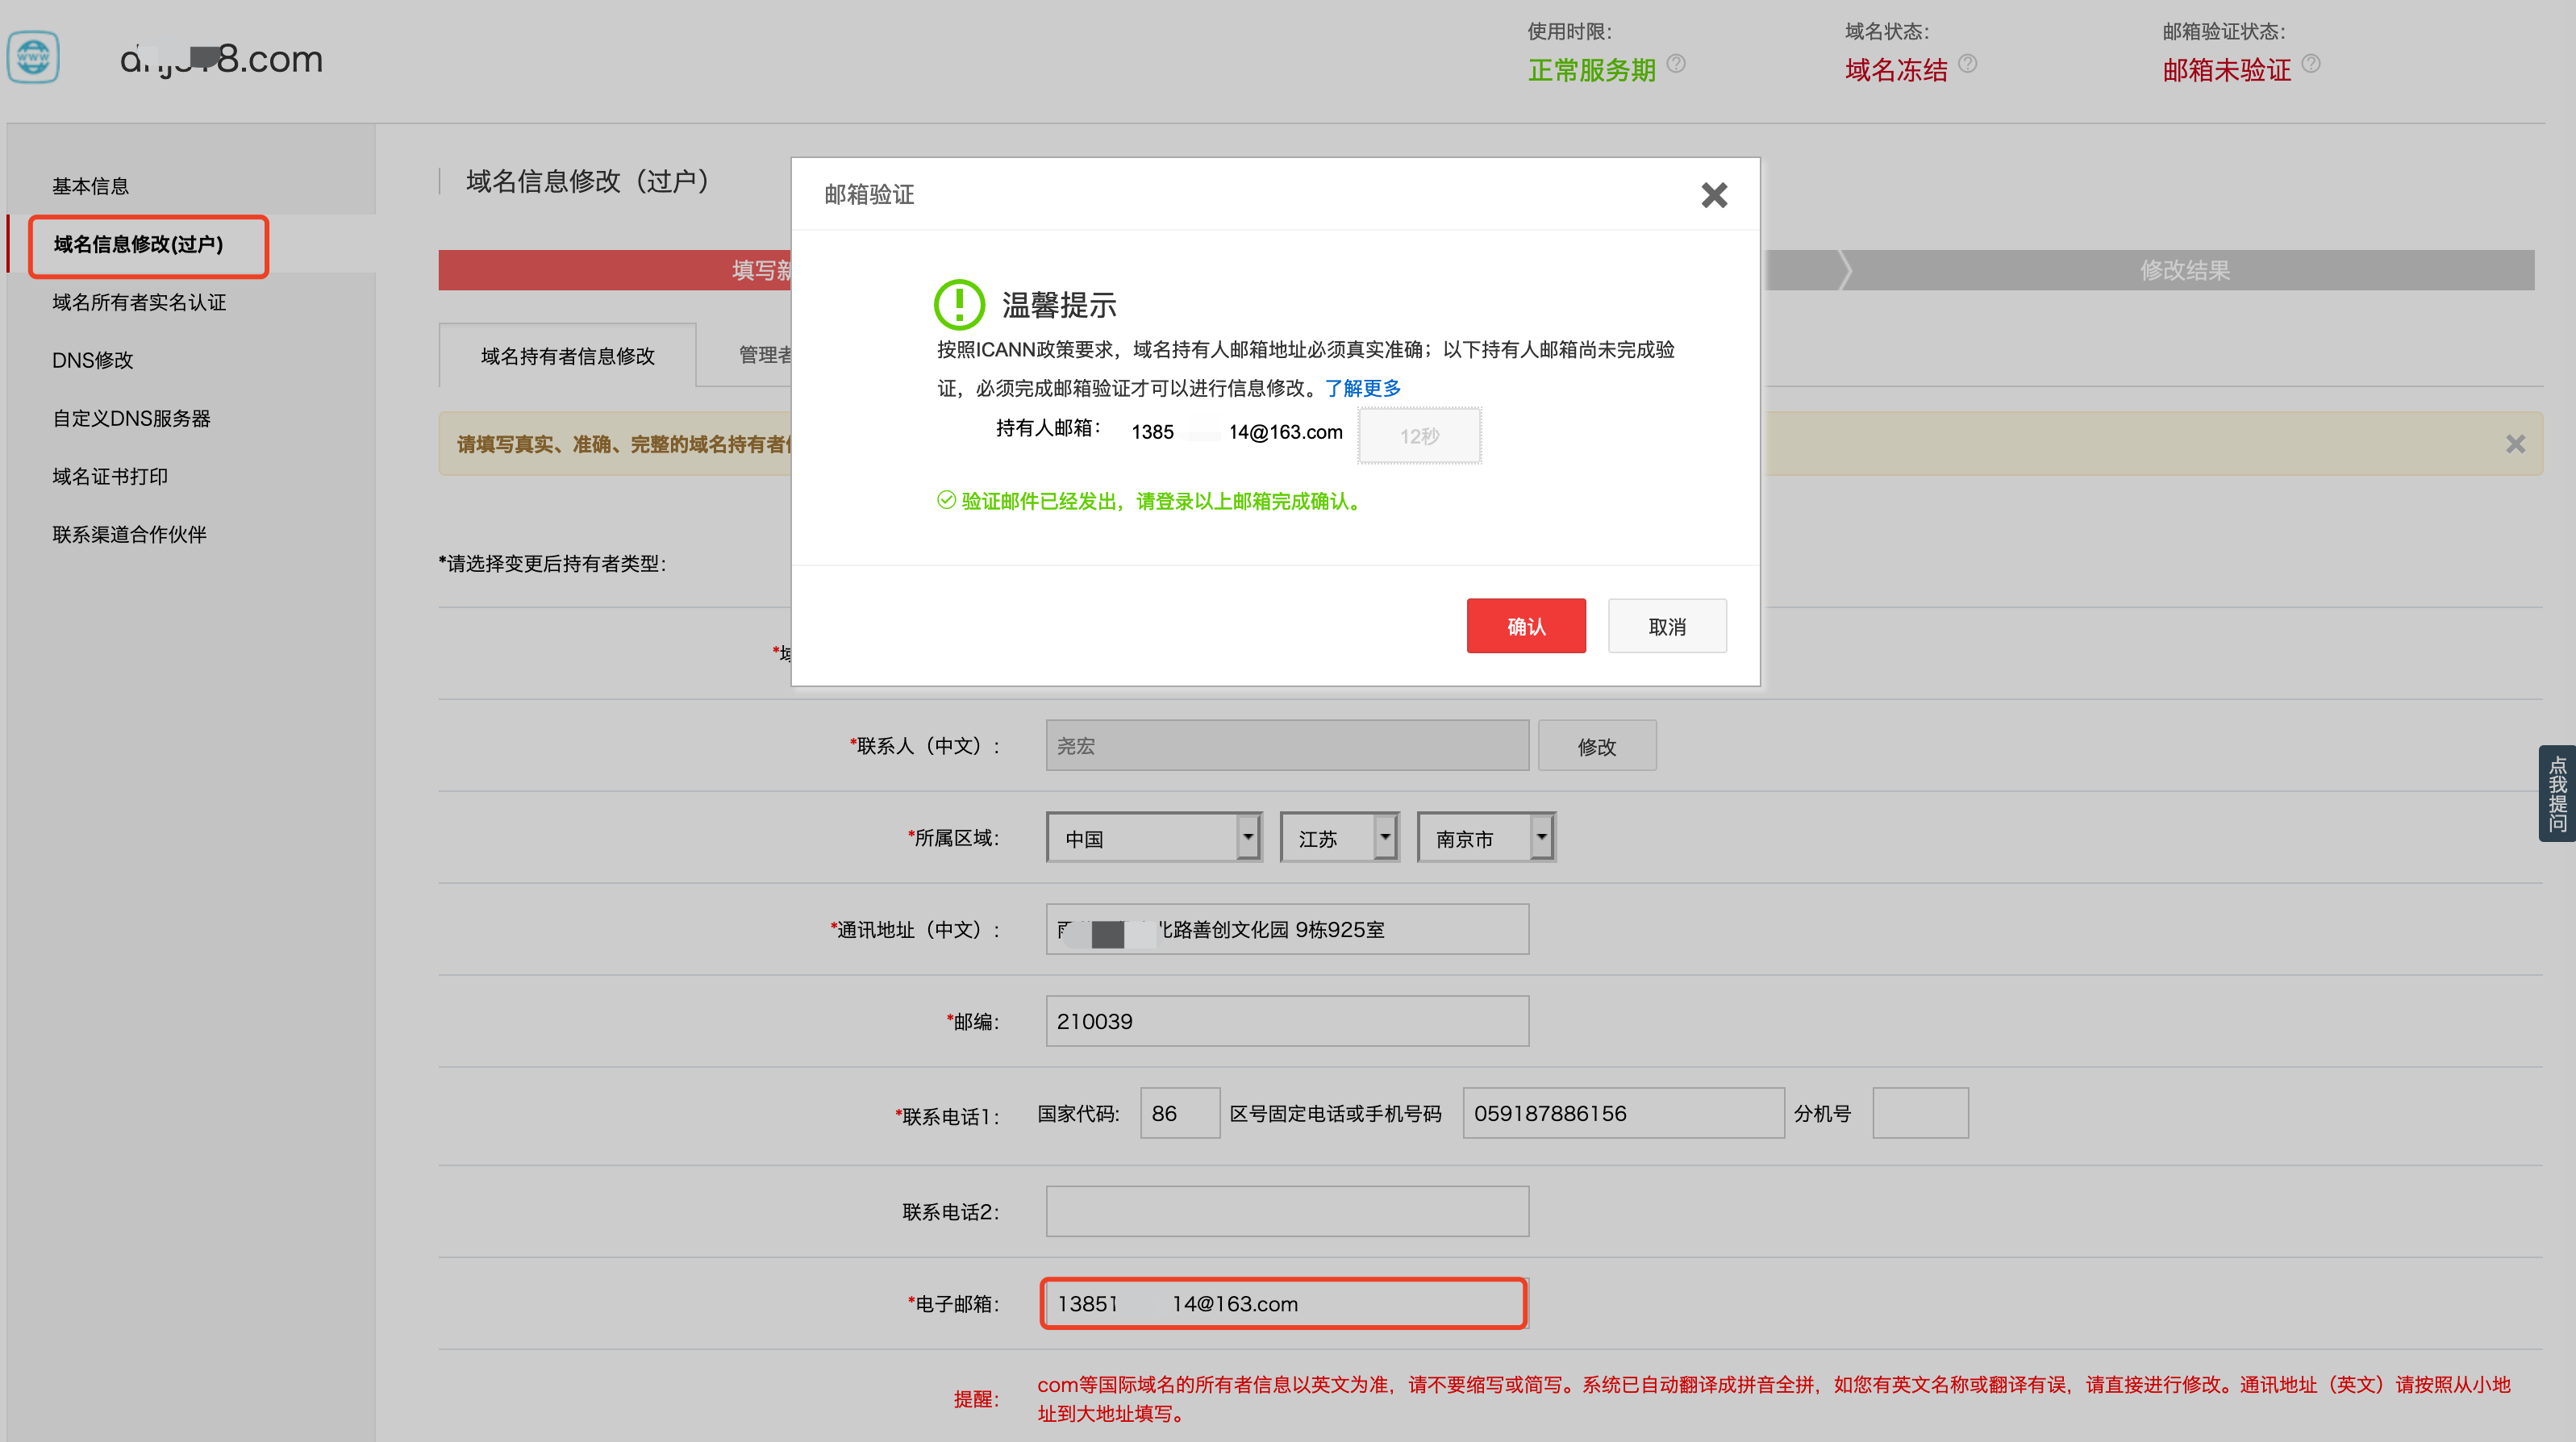The width and height of the screenshot is (2576, 1442).
Task: Click the empty 联系电话2 field
Action: 1287,1212
